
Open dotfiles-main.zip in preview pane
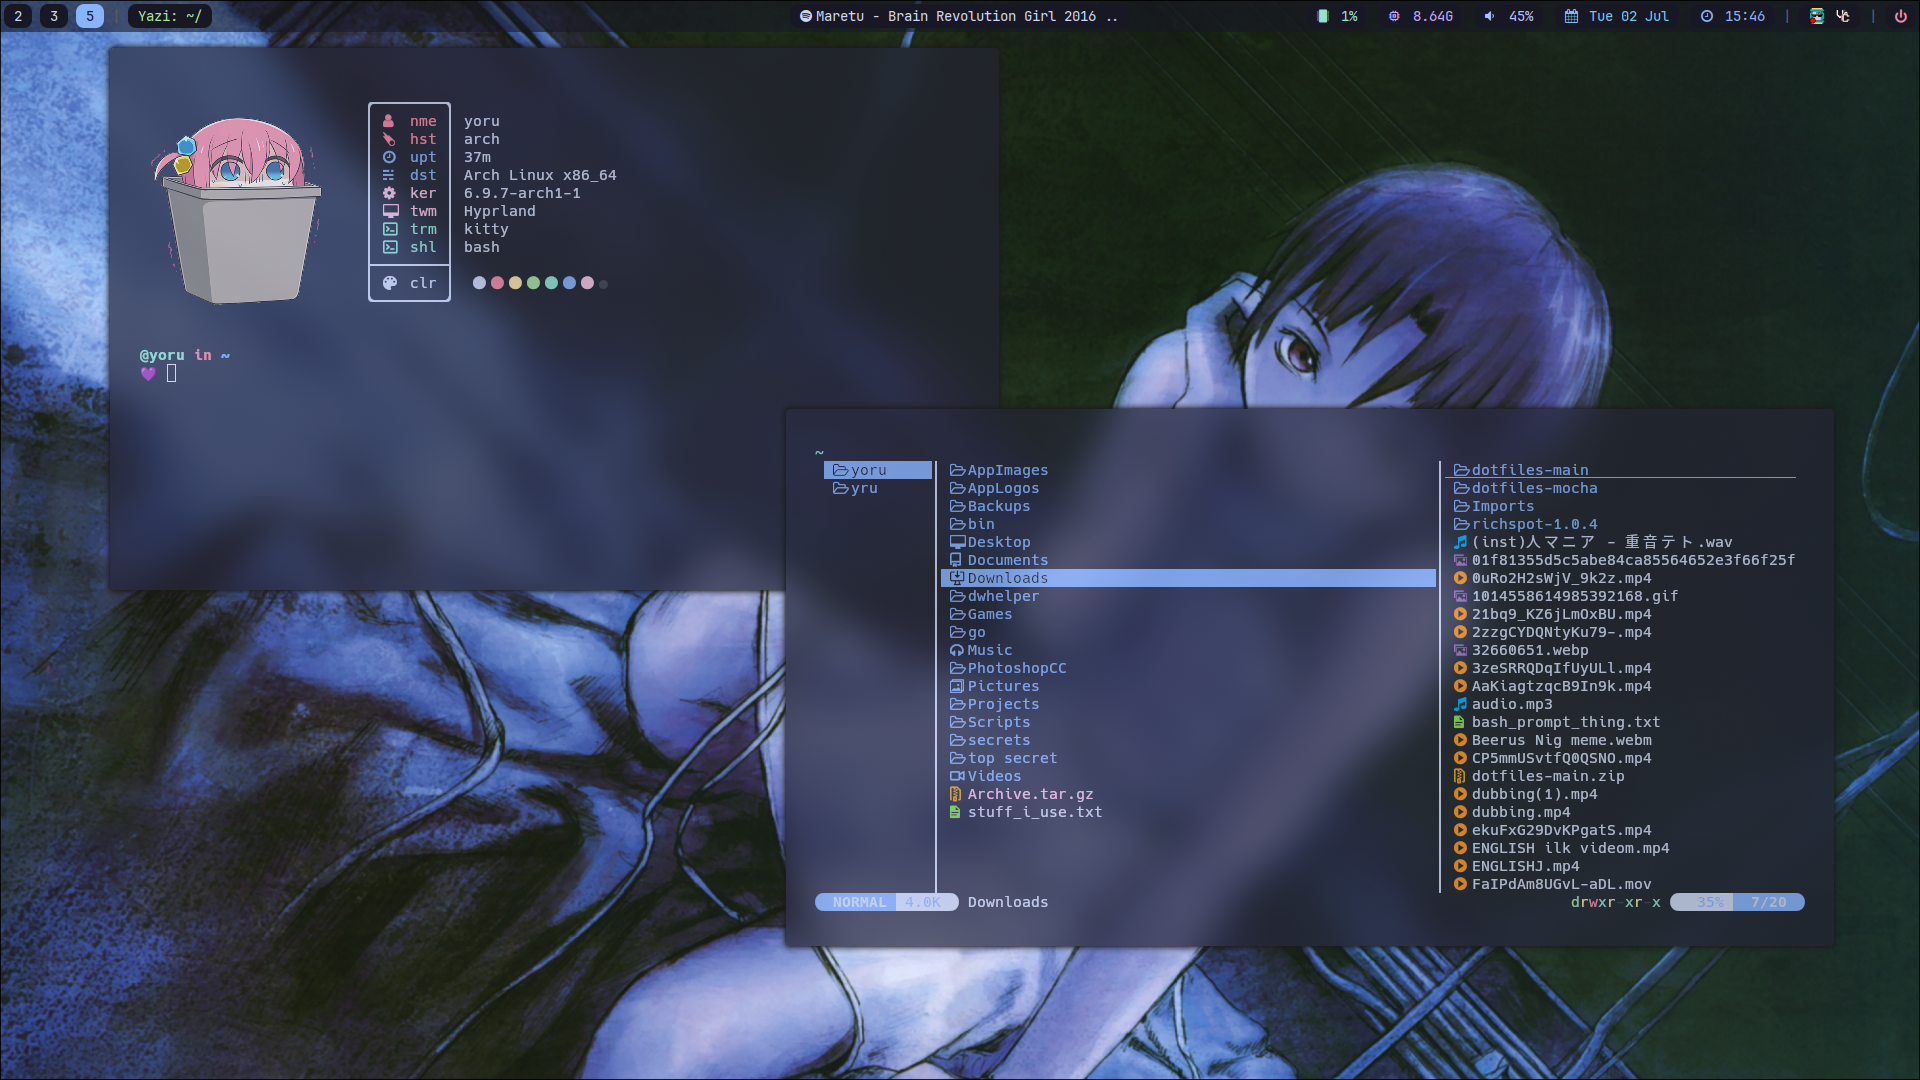tap(1547, 776)
